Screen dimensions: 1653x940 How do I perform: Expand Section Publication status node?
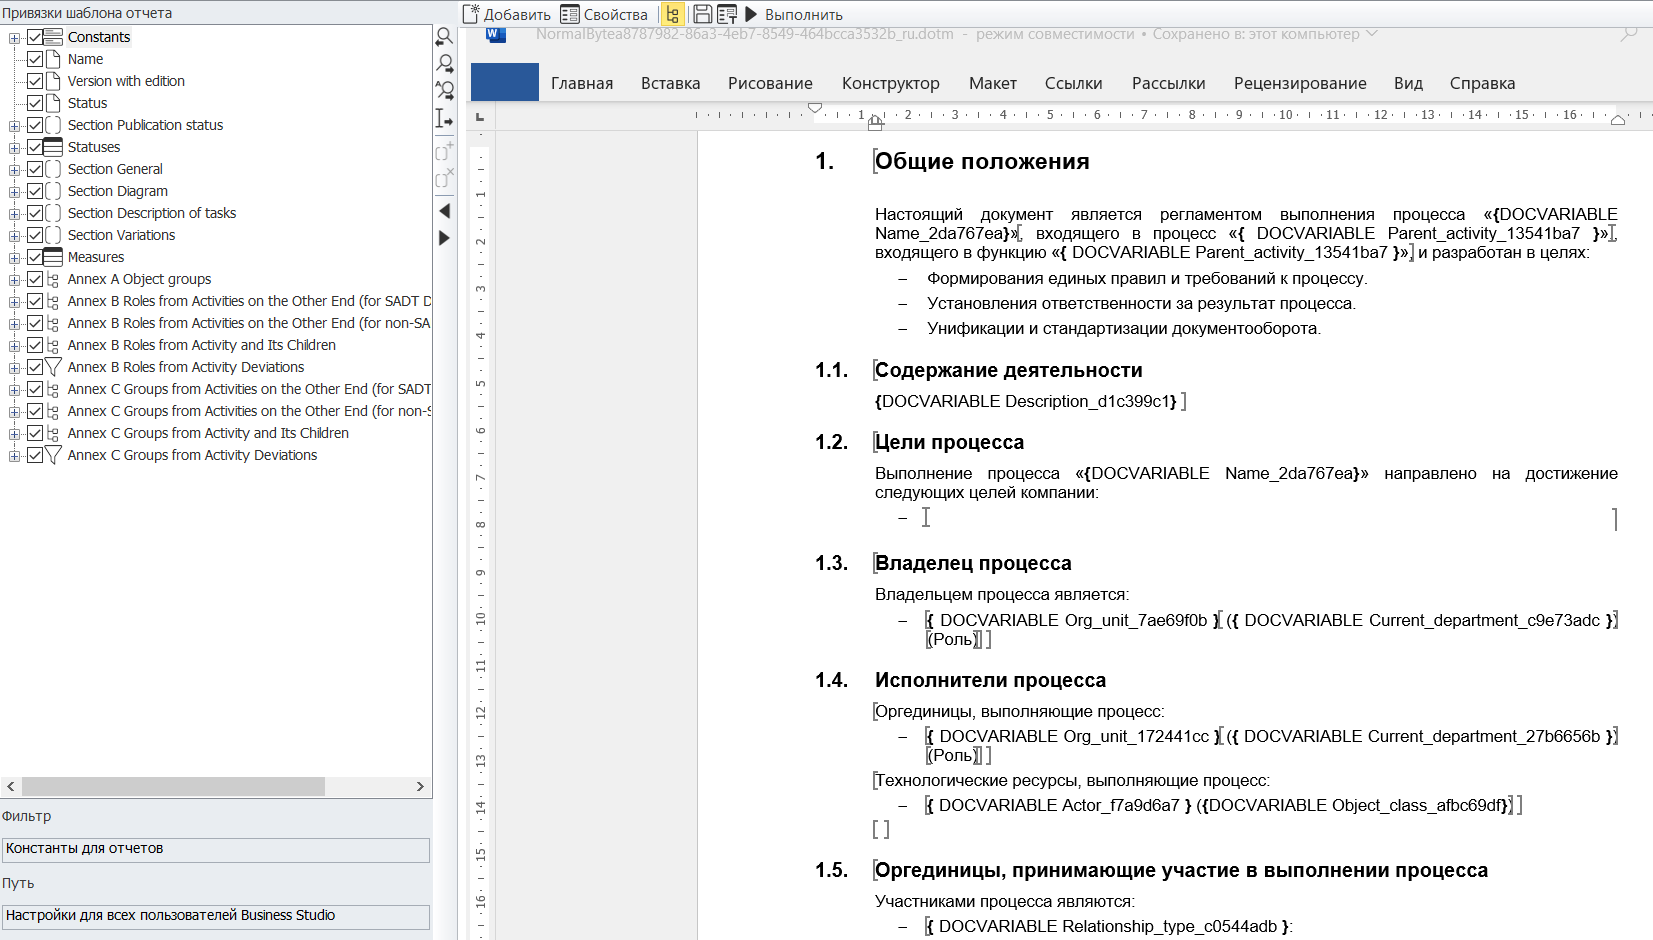pos(14,126)
